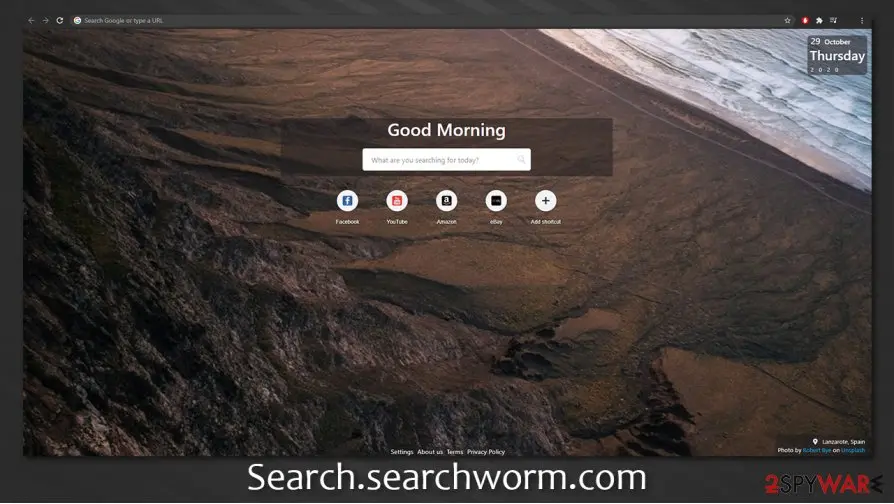
Task: Click the 'What are you searching for today?' box
Action: pos(446,160)
